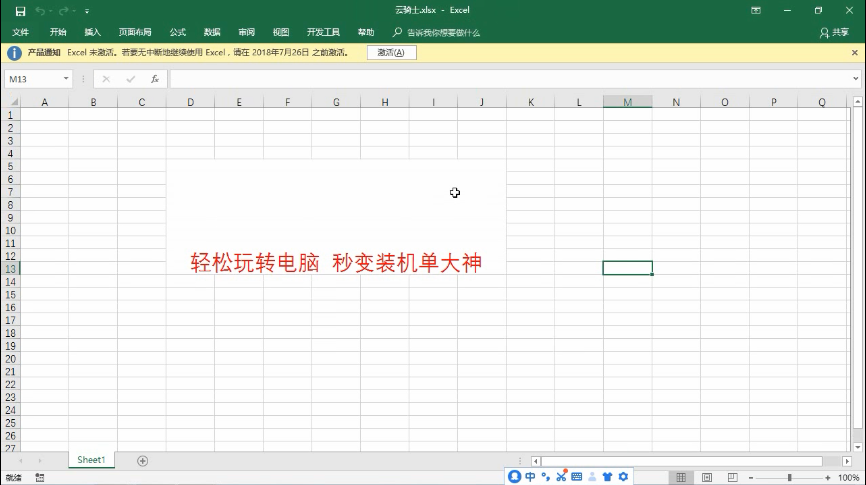Screen dimensions: 866x485
Task: Select row 13 header
Action: (x=10, y=268)
